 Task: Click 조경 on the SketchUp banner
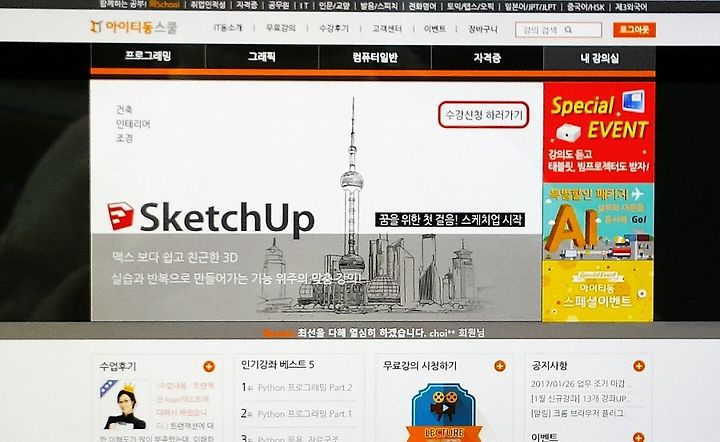[x=124, y=138]
